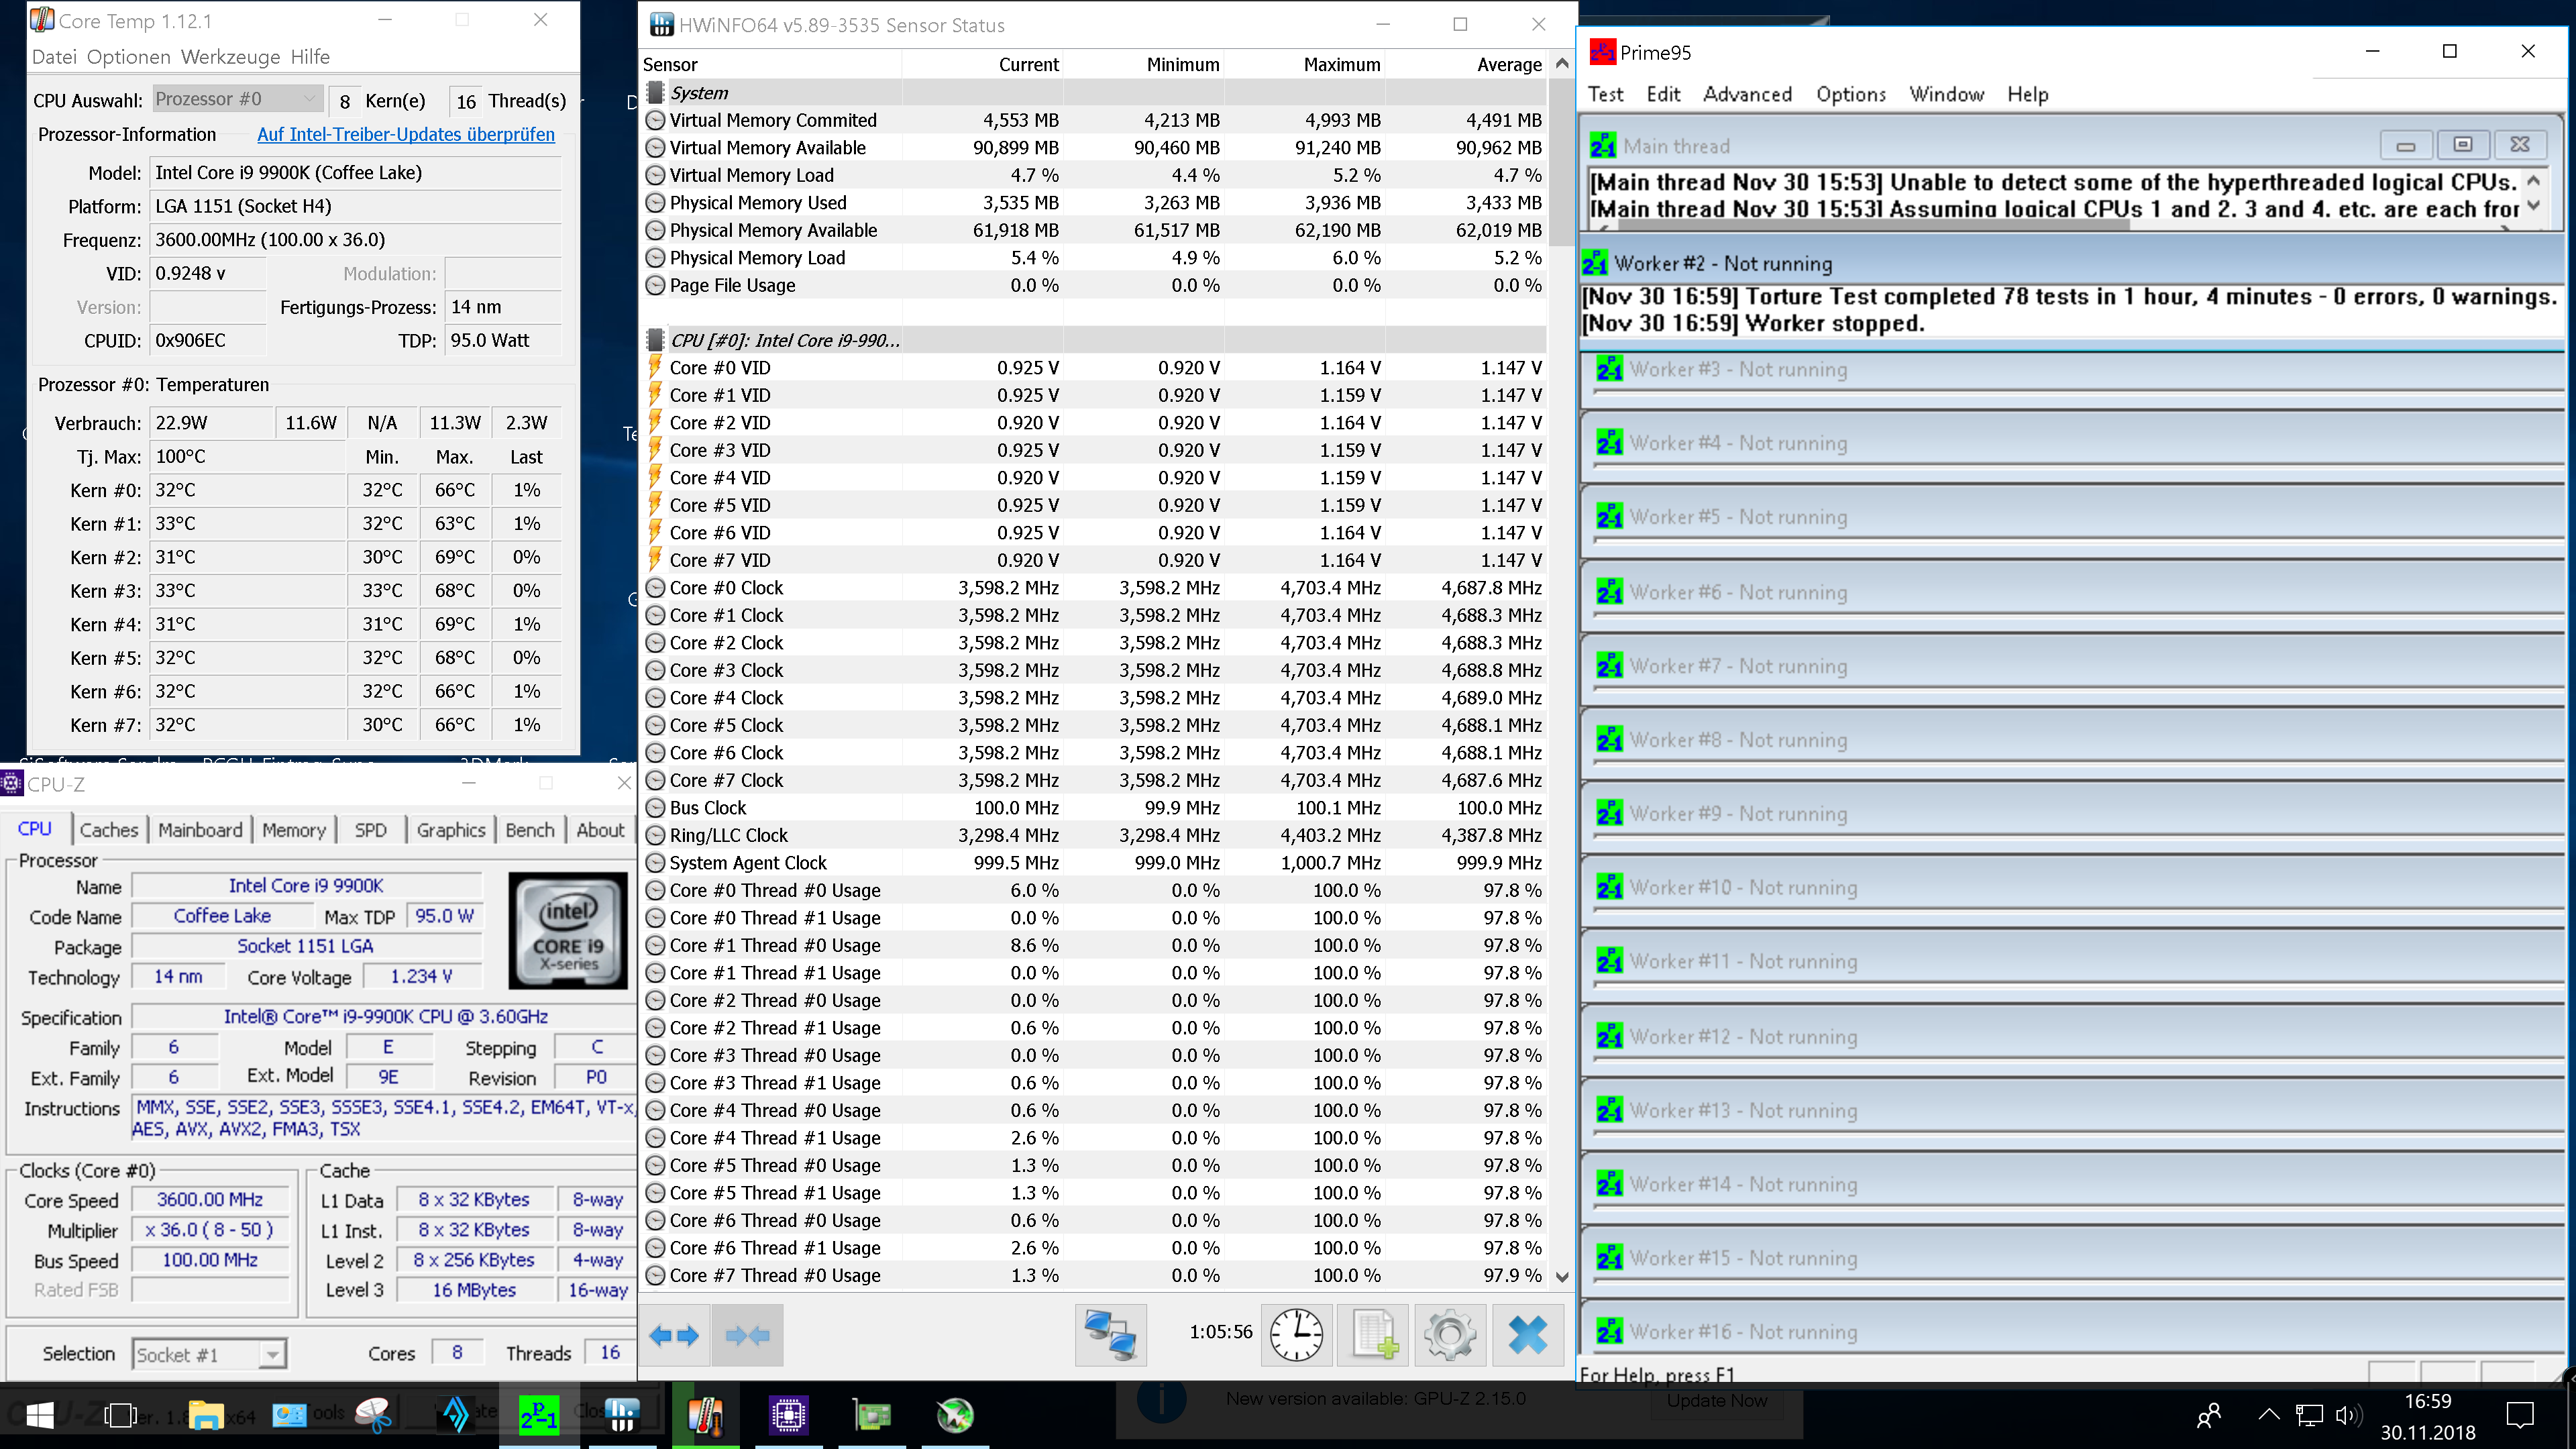Click the CPU-Z purple chip taskbar icon
Viewport: 2576px width, 1449px height.
(x=788, y=1414)
